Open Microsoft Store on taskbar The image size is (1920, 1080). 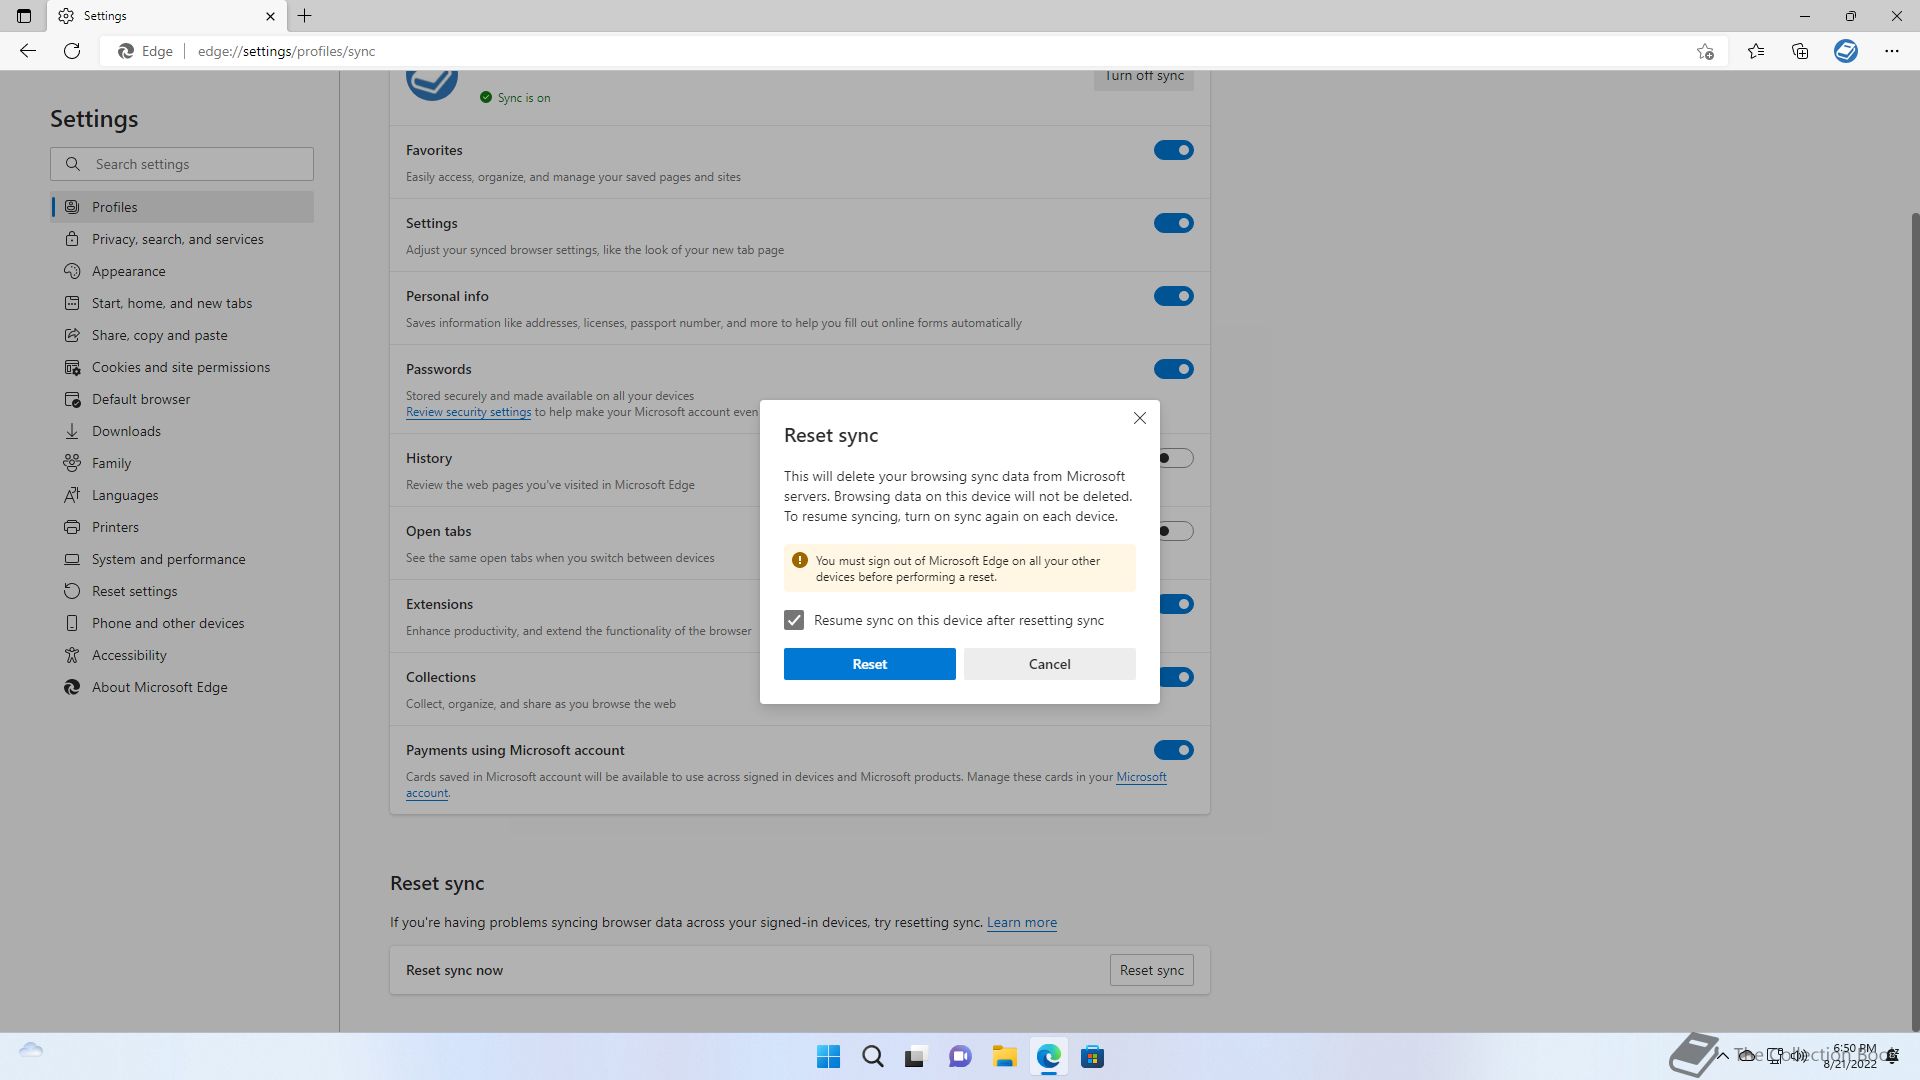click(x=1092, y=1057)
